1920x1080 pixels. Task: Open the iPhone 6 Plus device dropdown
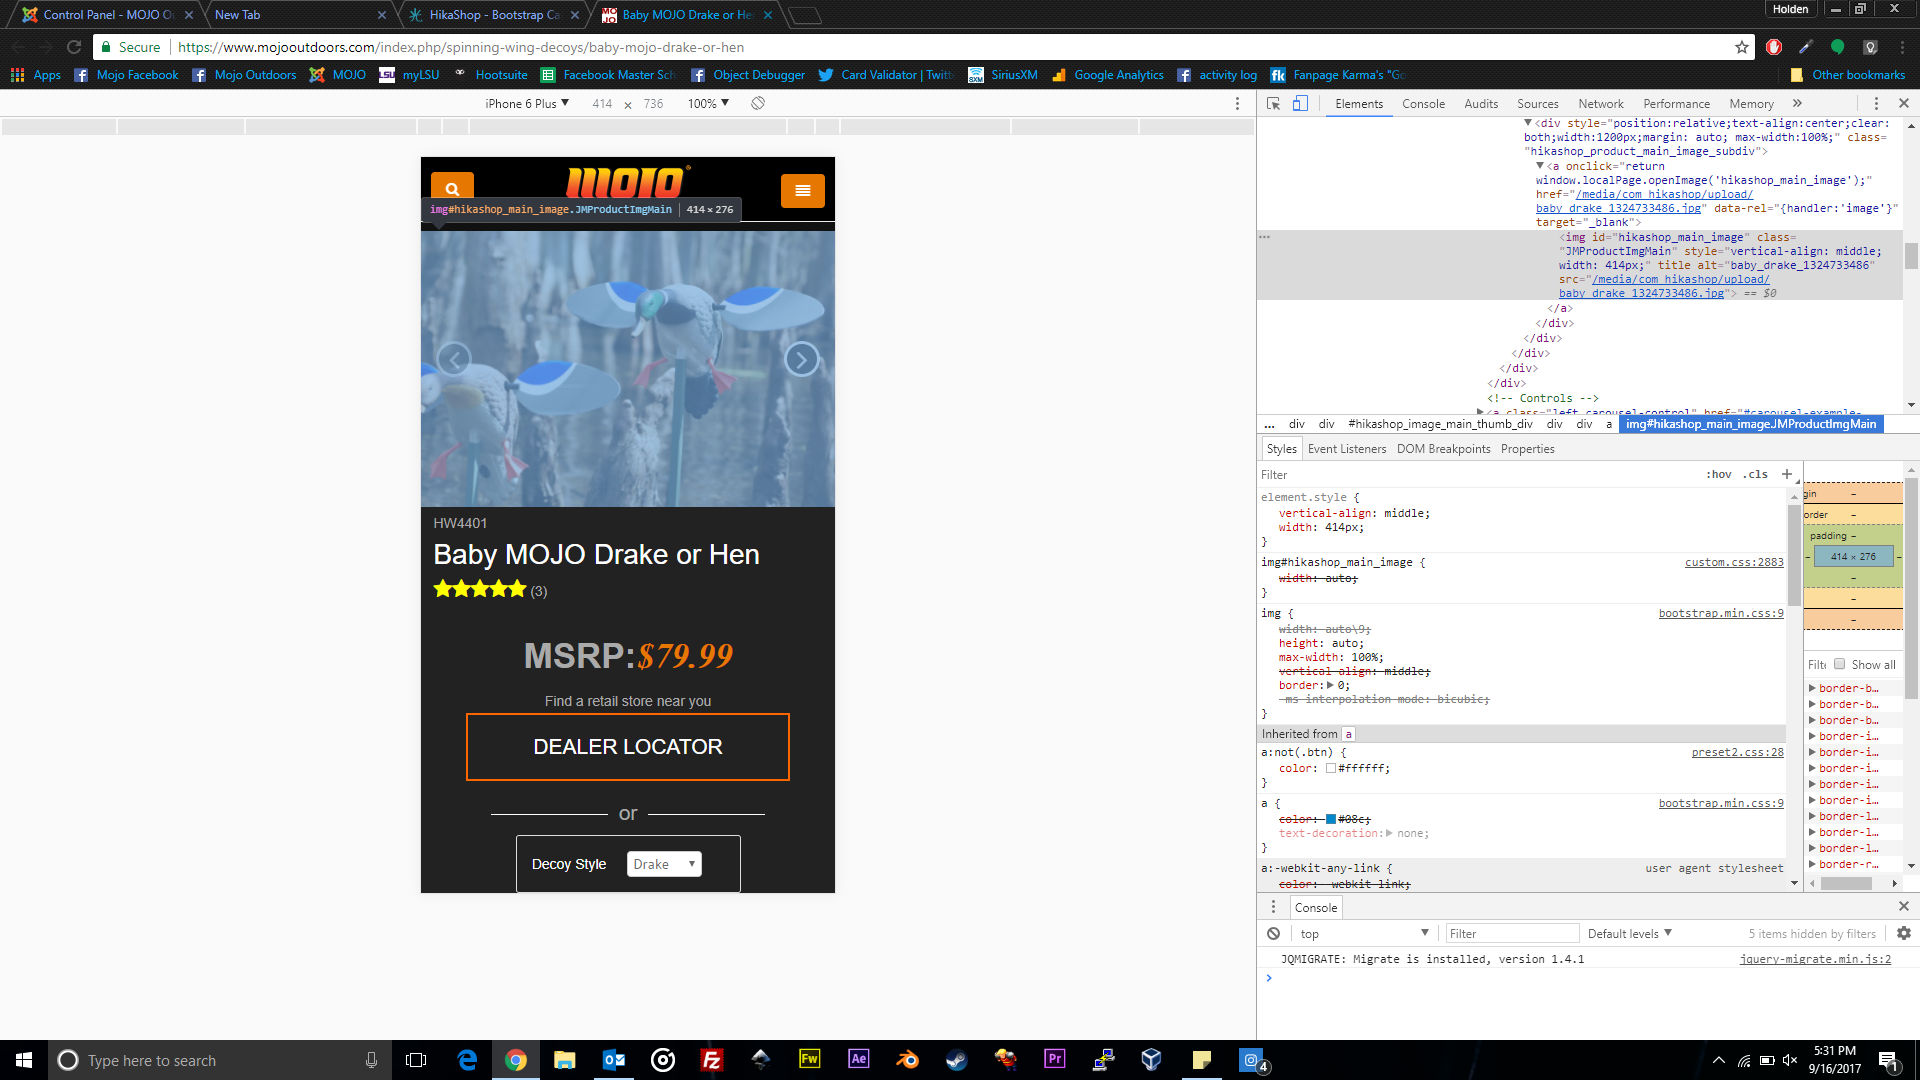(527, 103)
